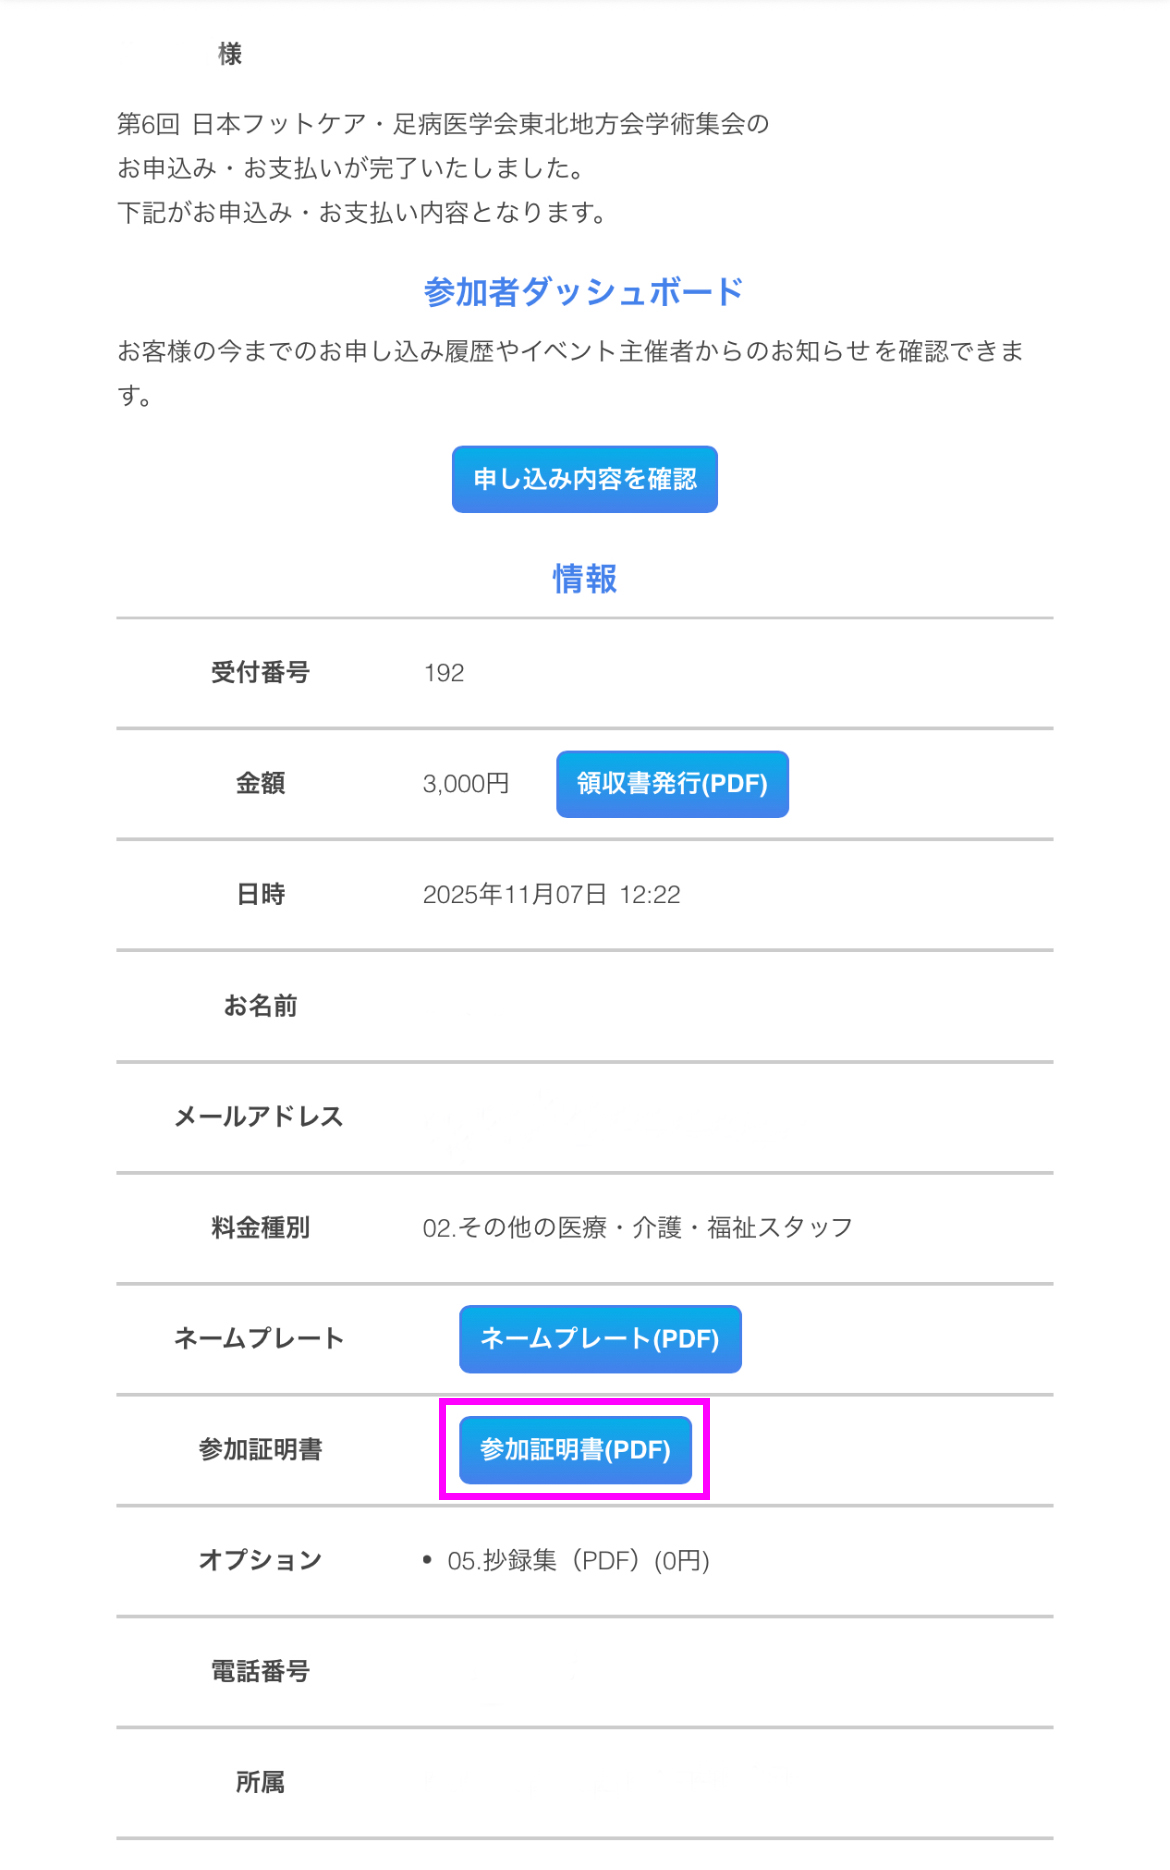
Task: Click the 情報 section heading
Action: click(x=584, y=579)
